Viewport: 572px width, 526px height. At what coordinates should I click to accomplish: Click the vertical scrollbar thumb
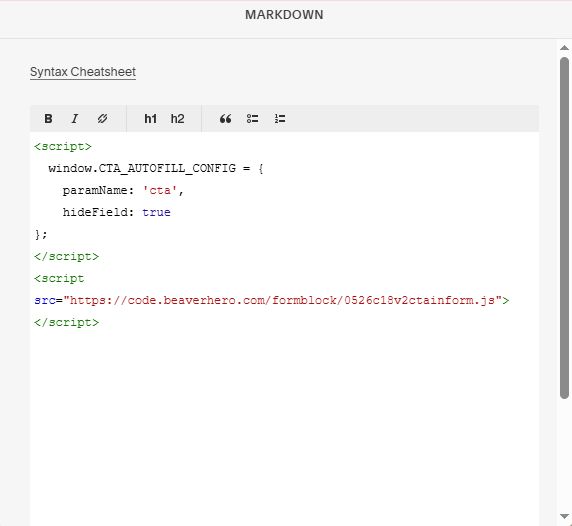564,228
